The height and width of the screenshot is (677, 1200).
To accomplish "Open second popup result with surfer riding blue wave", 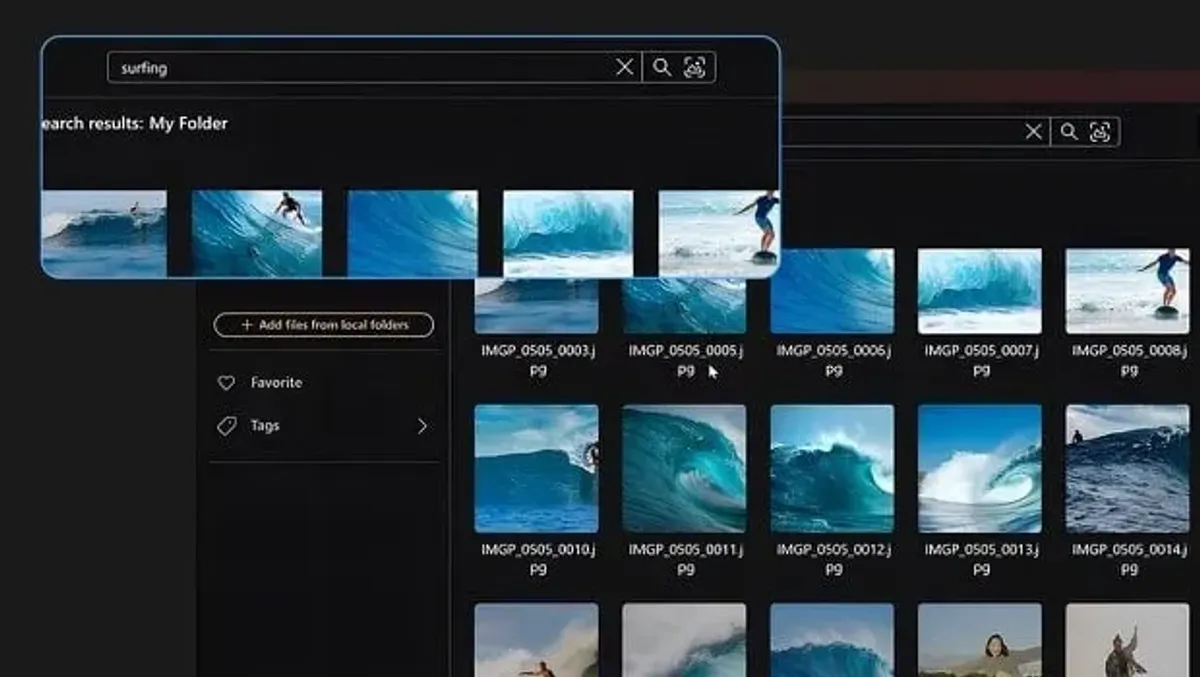I will coord(257,233).
